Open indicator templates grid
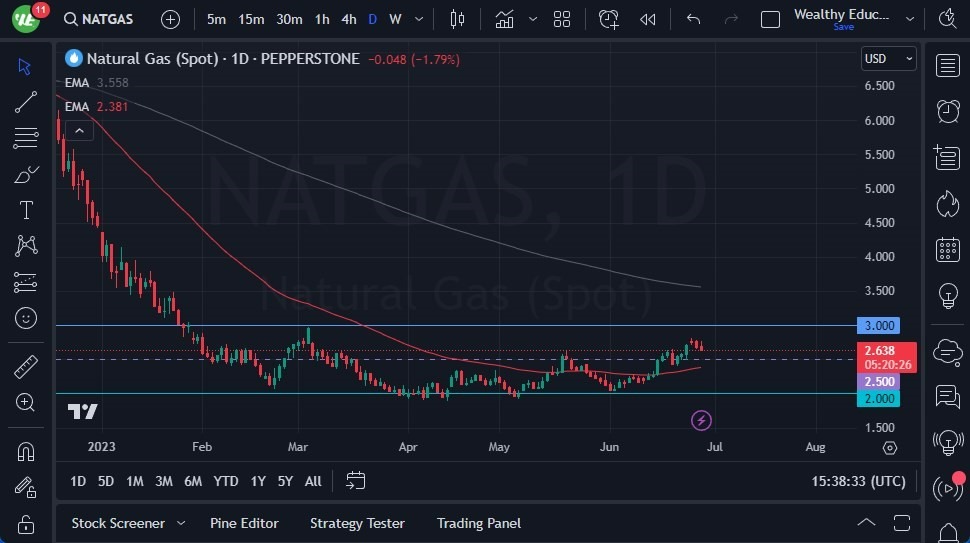The height and width of the screenshot is (543, 970). pos(562,19)
